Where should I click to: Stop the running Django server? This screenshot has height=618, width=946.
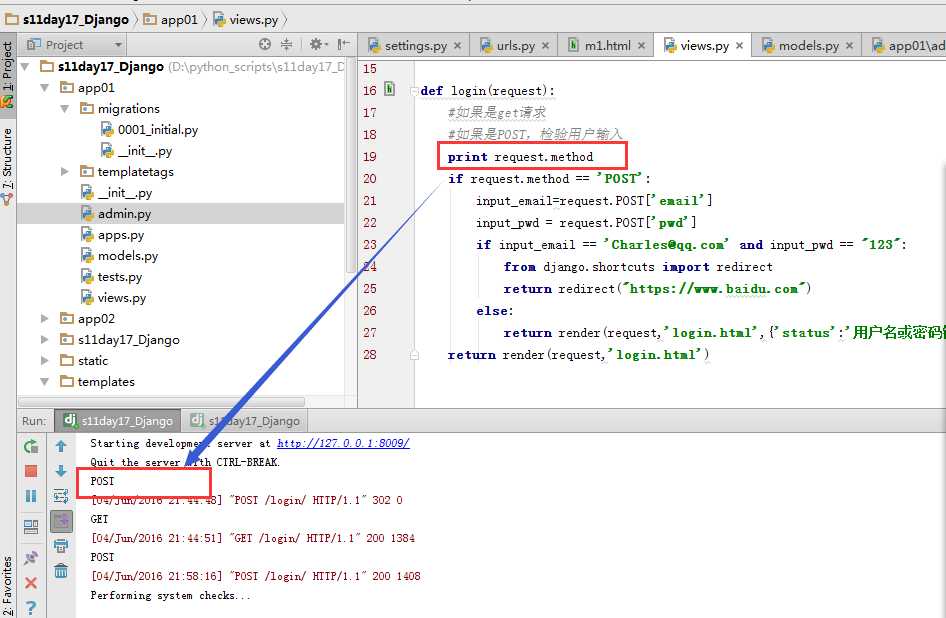pyautogui.click(x=31, y=471)
